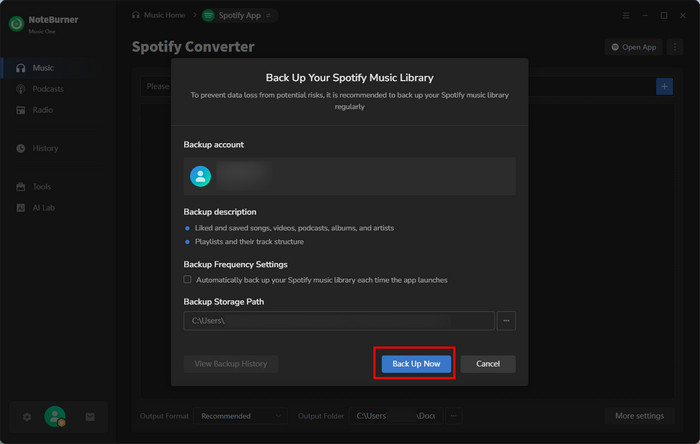
Task: Click the Tools toolbox icon
Action: coord(21,187)
